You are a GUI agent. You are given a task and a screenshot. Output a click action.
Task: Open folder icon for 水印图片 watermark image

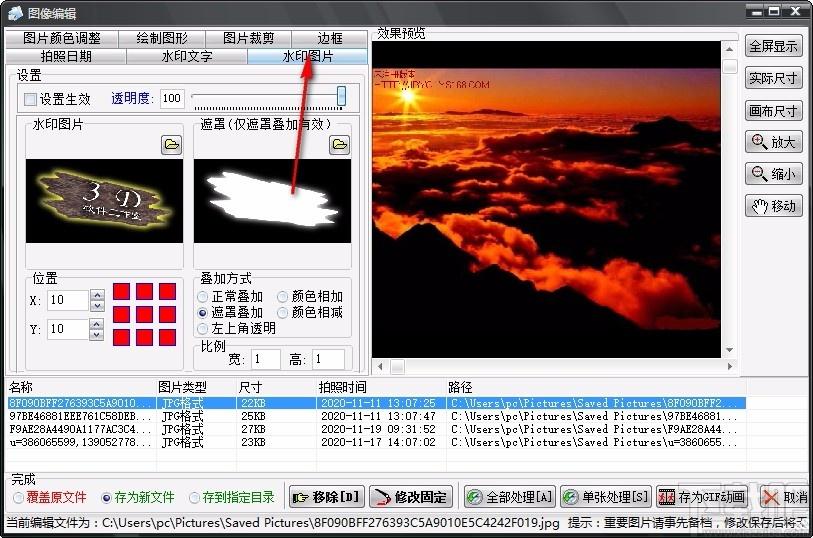[171, 145]
